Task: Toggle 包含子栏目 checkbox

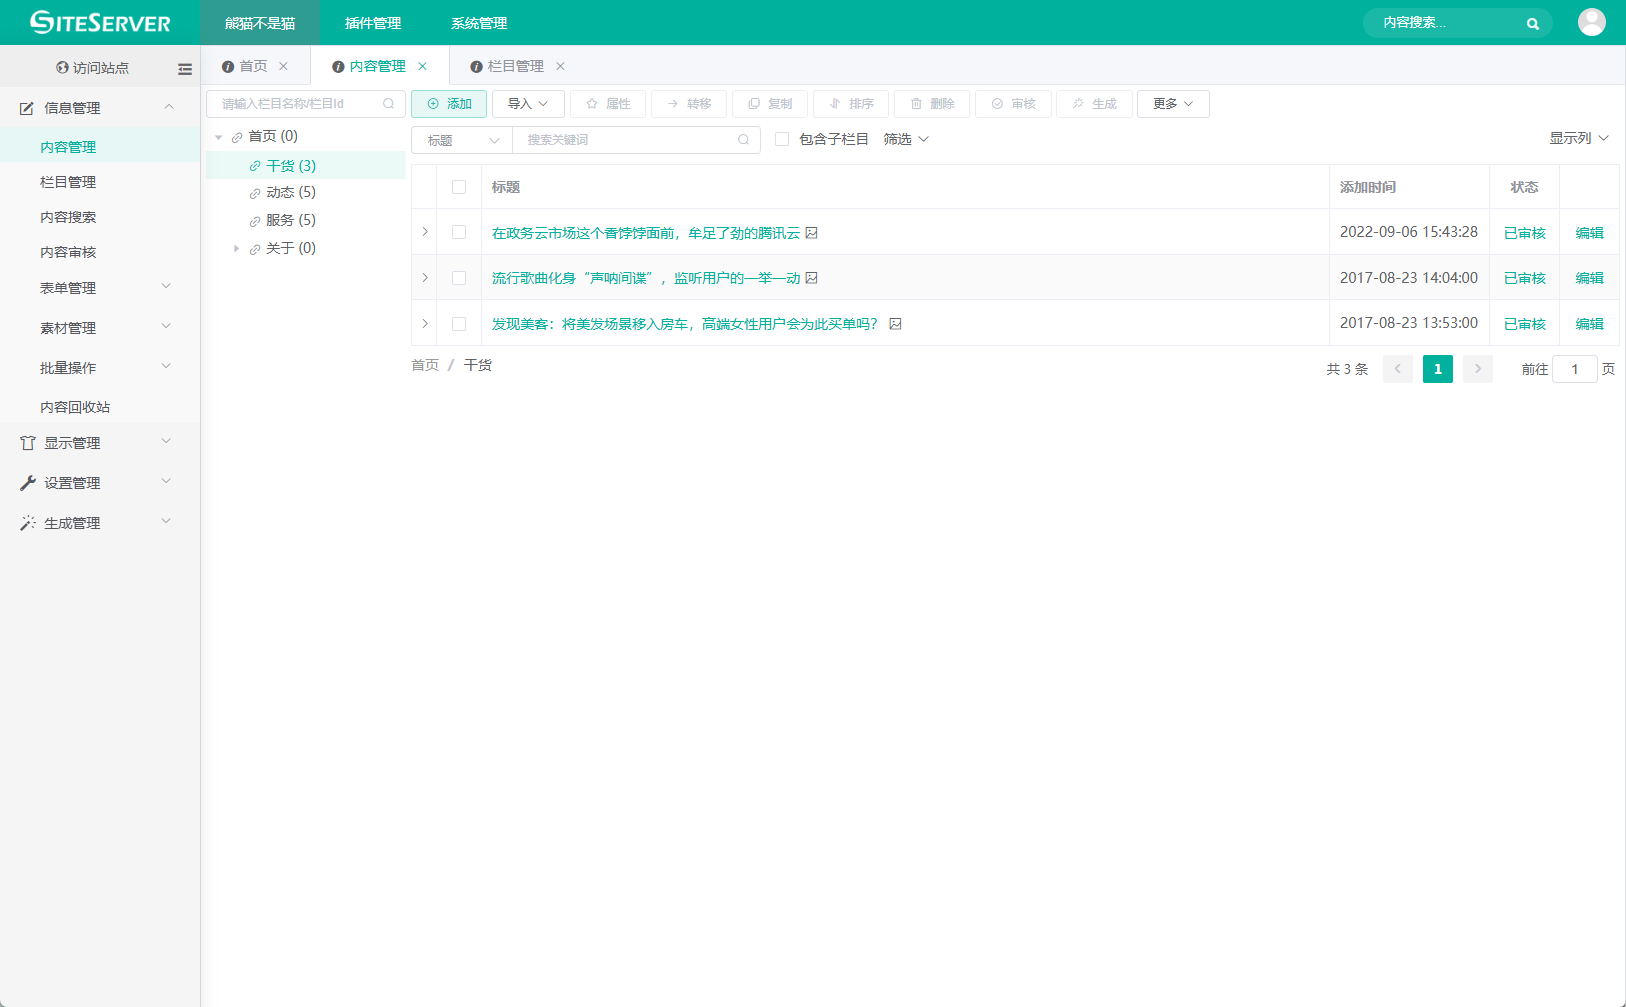Action: point(782,139)
